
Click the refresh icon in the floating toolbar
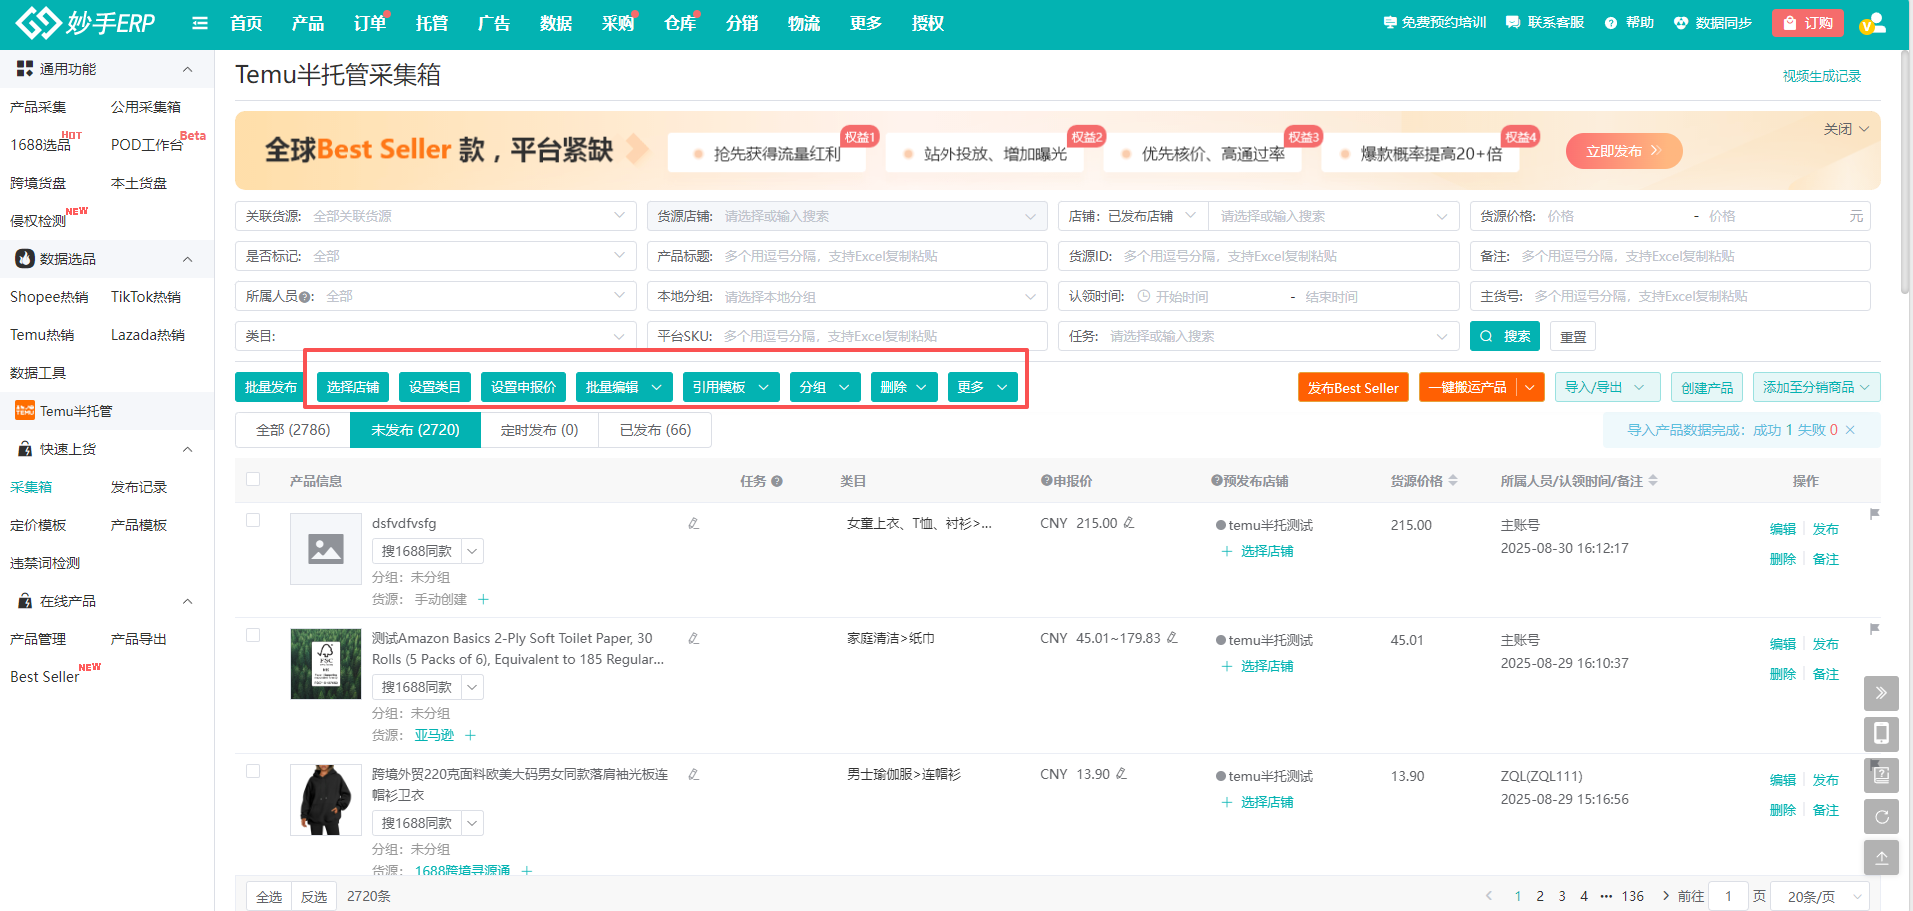click(x=1881, y=817)
